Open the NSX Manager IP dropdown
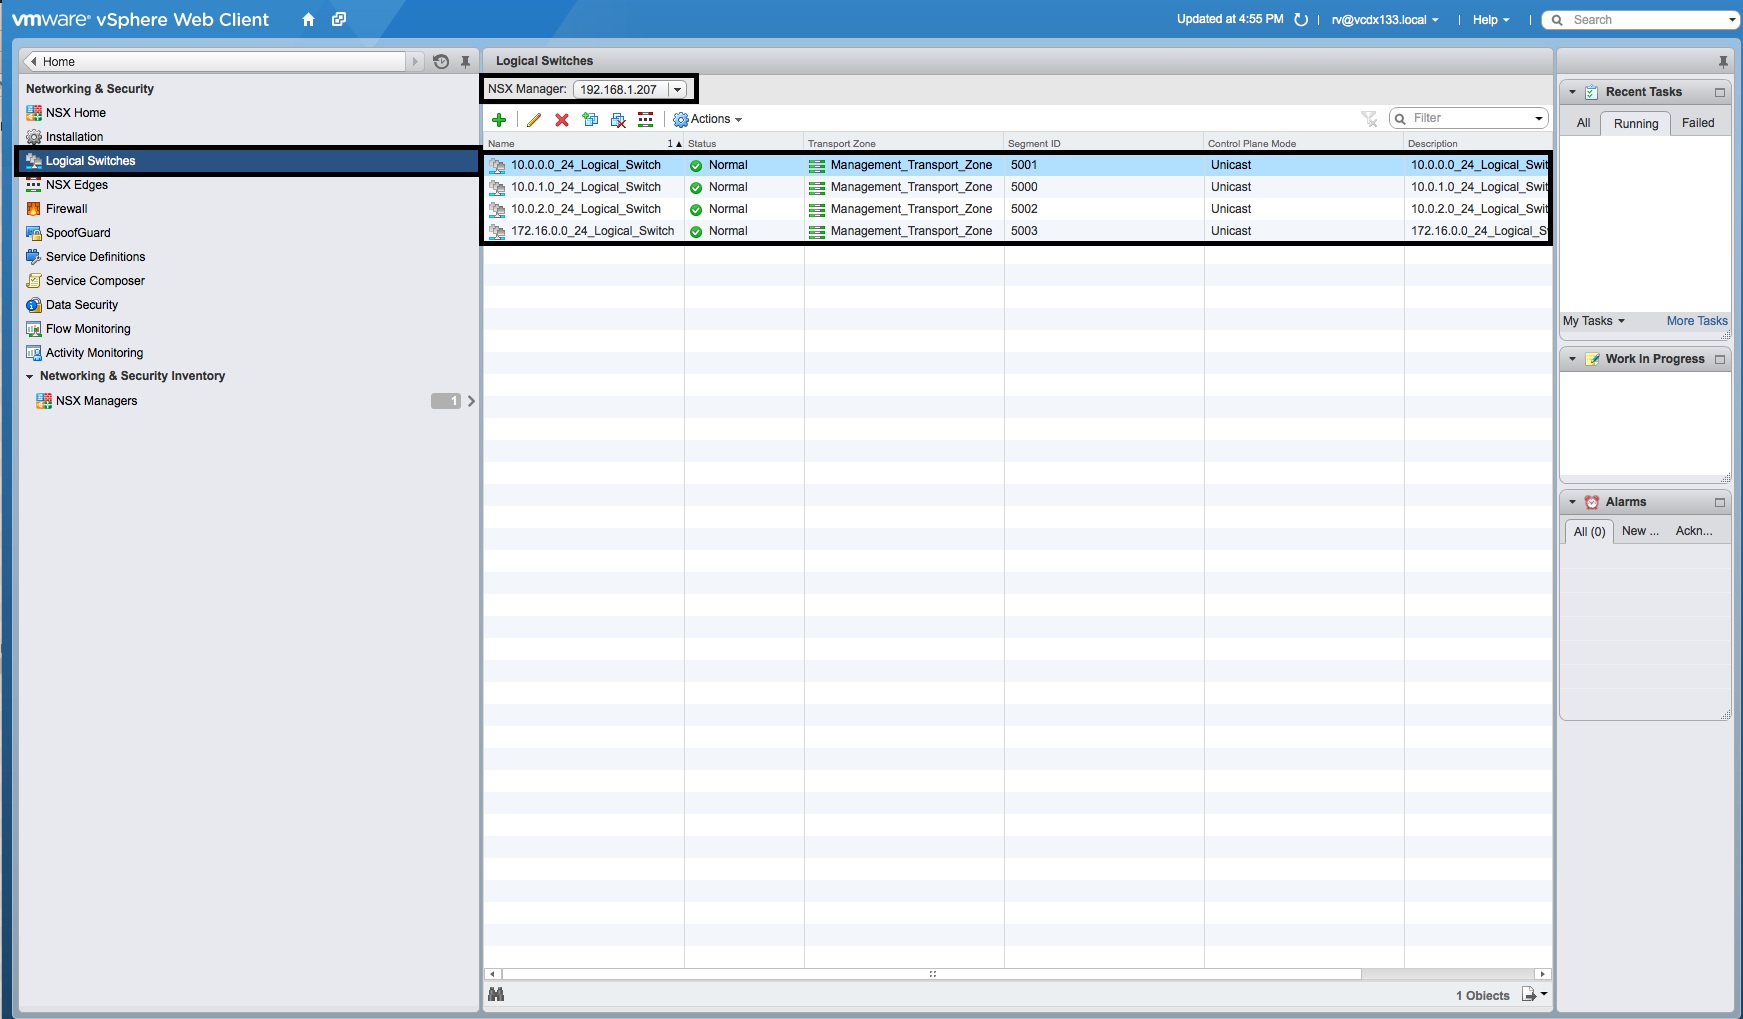Viewport: 1743px width, 1019px height. pos(677,90)
